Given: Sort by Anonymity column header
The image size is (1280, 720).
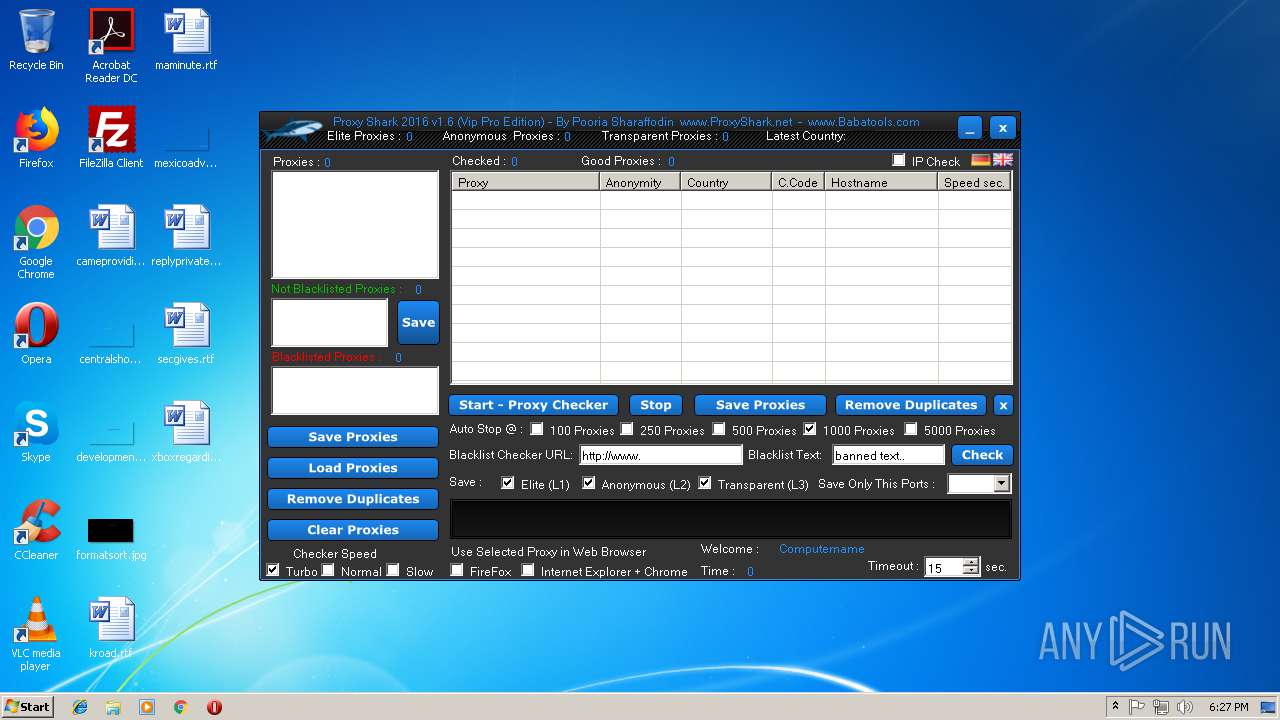Looking at the screenshot, I should pos(640,182).
